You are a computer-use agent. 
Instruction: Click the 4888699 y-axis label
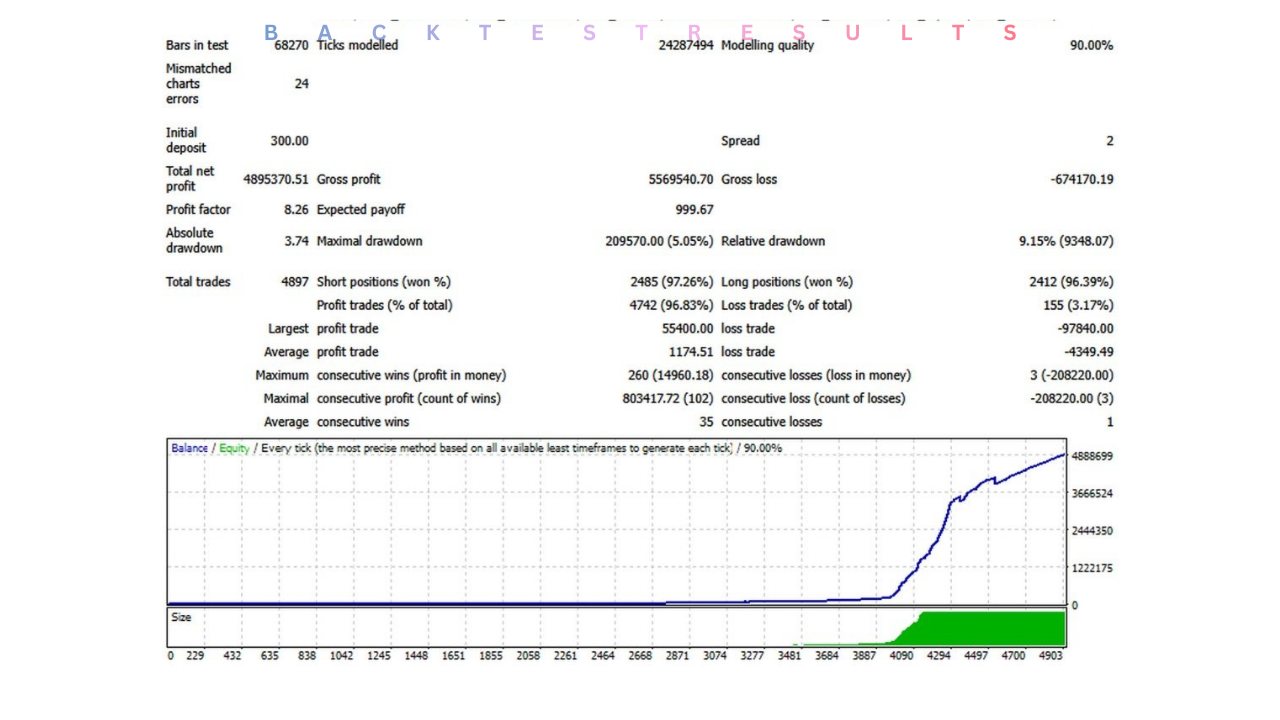(x=1092, y=456)
